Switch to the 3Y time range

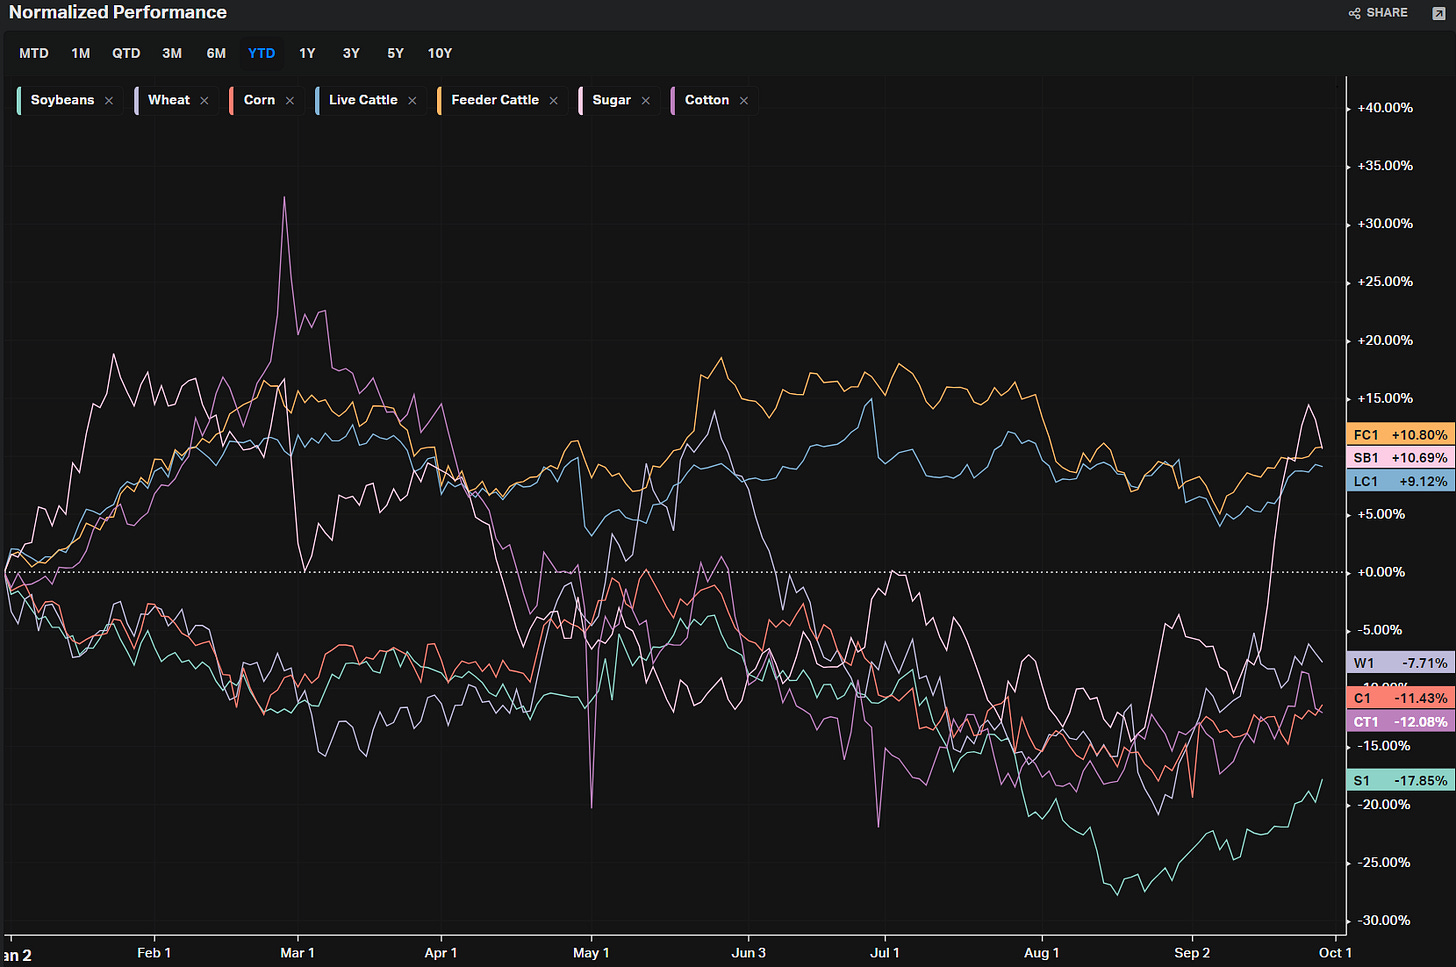pos(351,53)
